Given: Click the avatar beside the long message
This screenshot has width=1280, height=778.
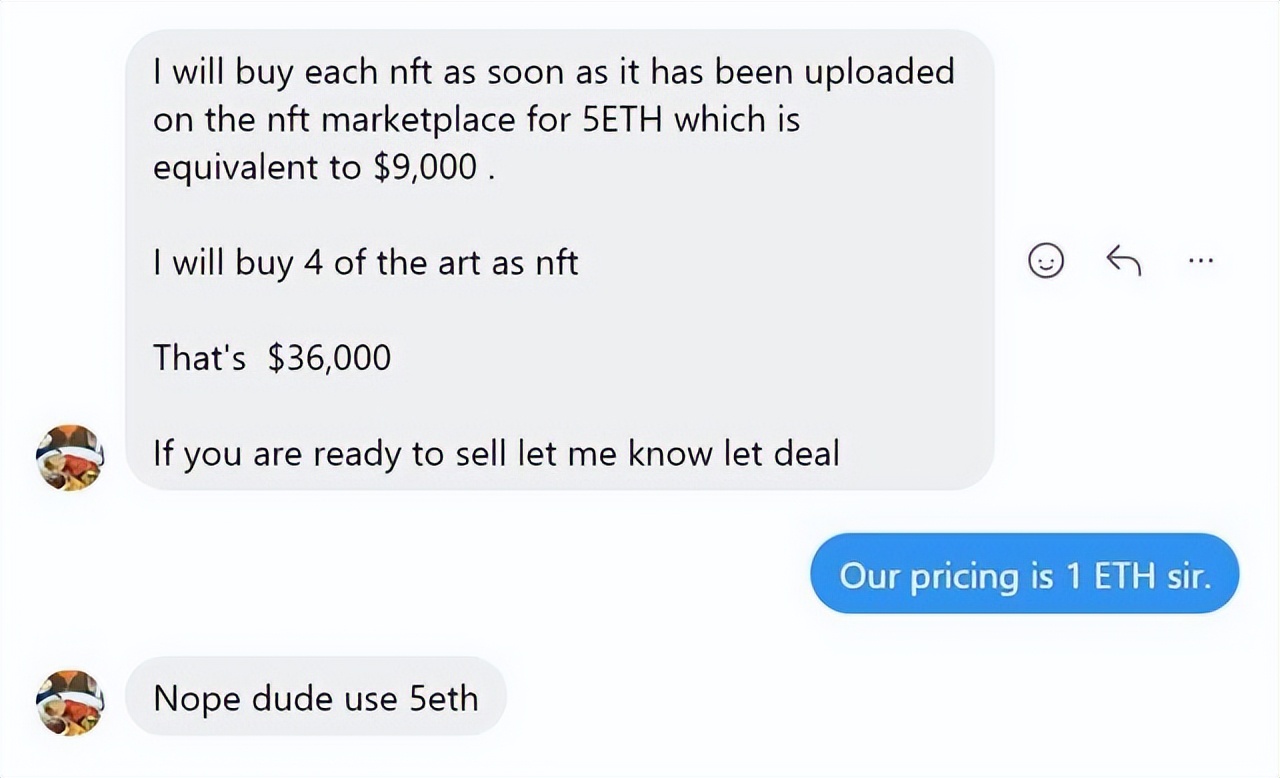Looking at the screenshot, I should [69, 457].
